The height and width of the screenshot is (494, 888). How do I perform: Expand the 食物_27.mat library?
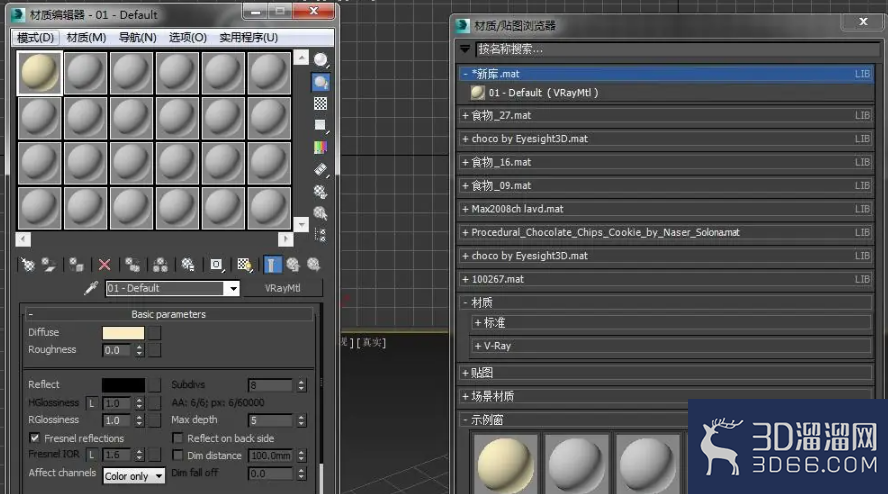(466, 116)
